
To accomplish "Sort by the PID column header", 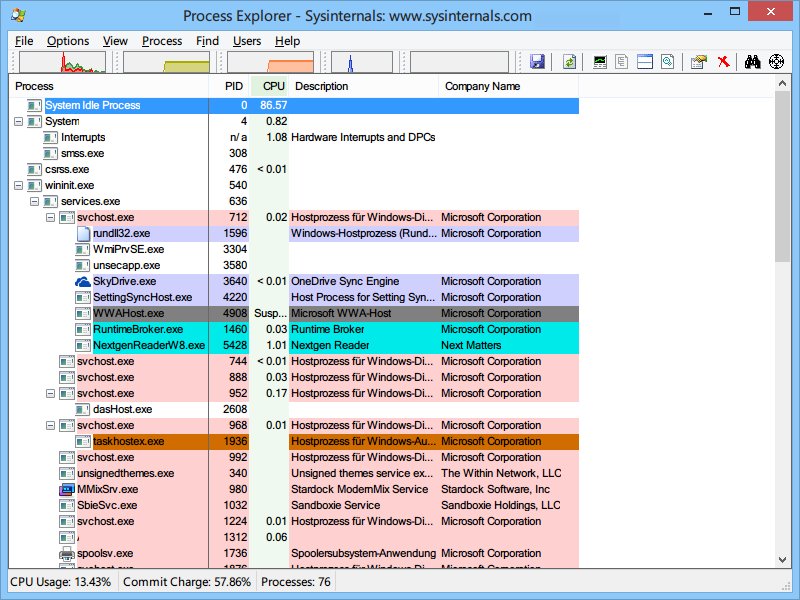I will point(230,86).
